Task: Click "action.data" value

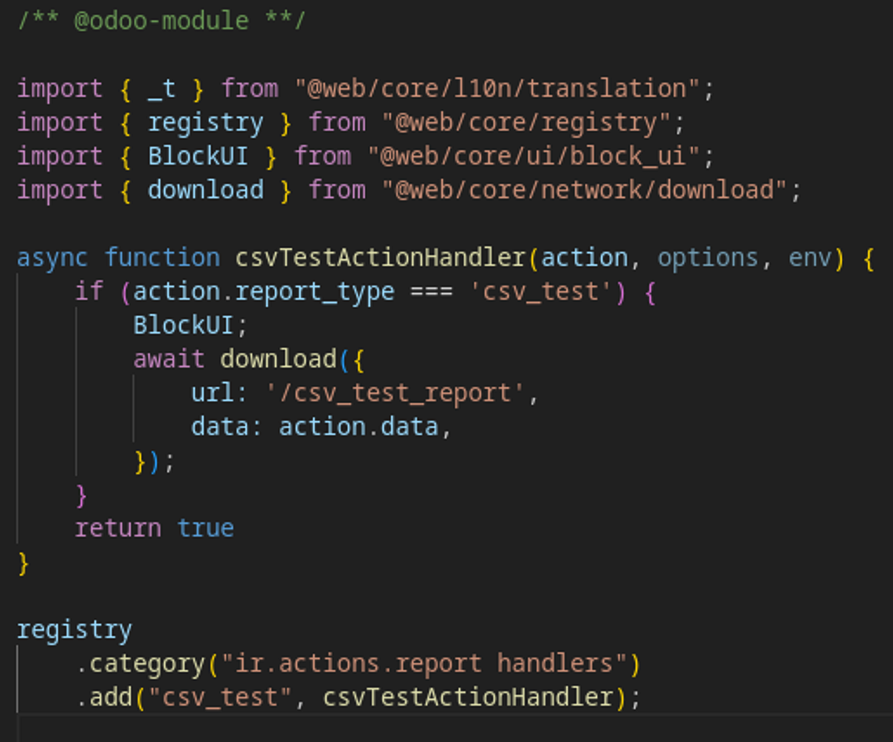Action: pos(358,427)
